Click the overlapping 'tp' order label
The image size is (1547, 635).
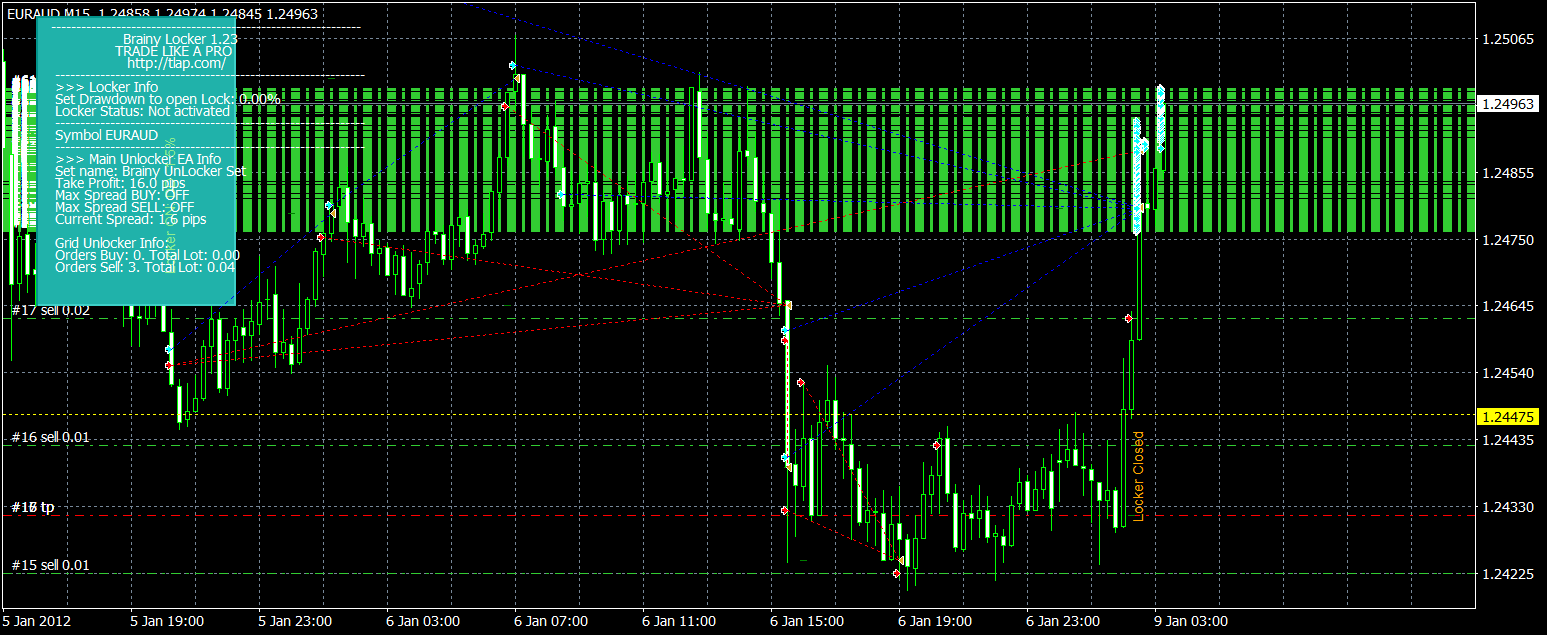[34, 508]
